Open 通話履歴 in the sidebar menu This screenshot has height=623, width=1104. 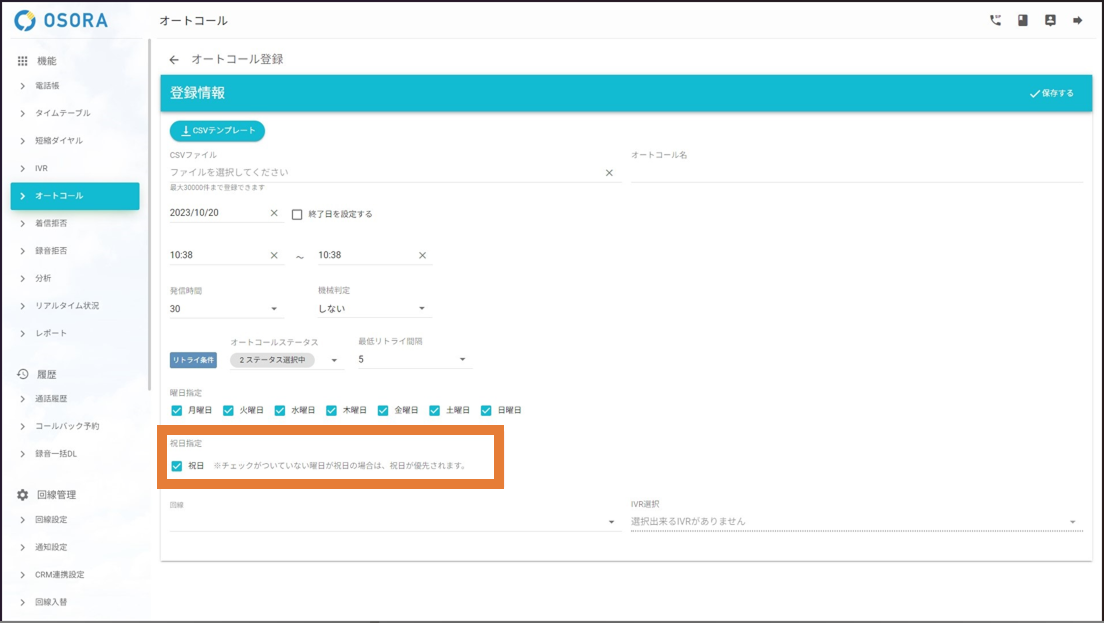51,399
